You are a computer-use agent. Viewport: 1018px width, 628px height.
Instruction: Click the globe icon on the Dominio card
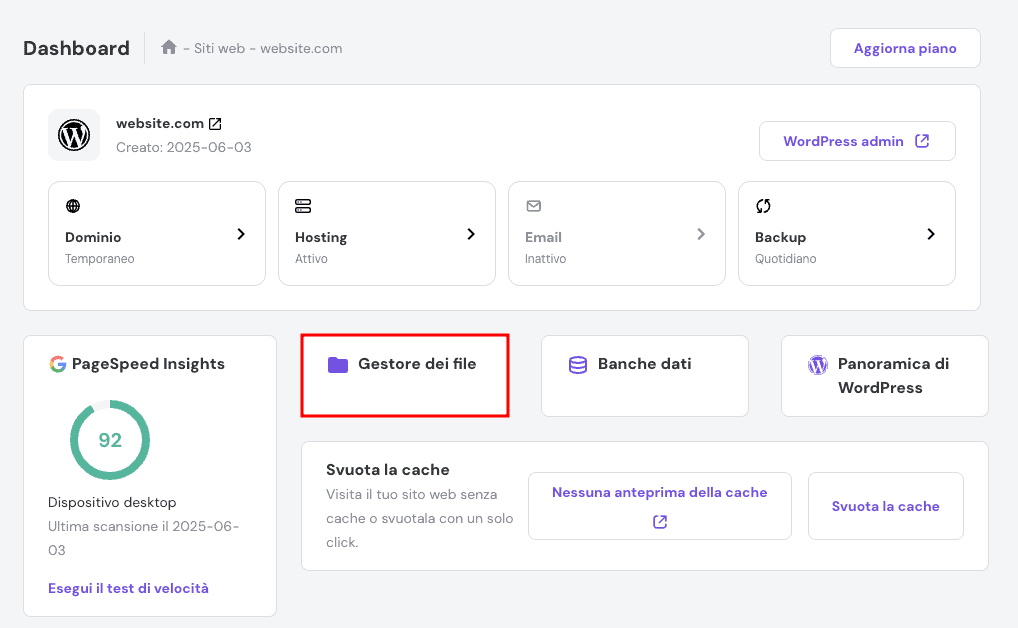(73, 206)
